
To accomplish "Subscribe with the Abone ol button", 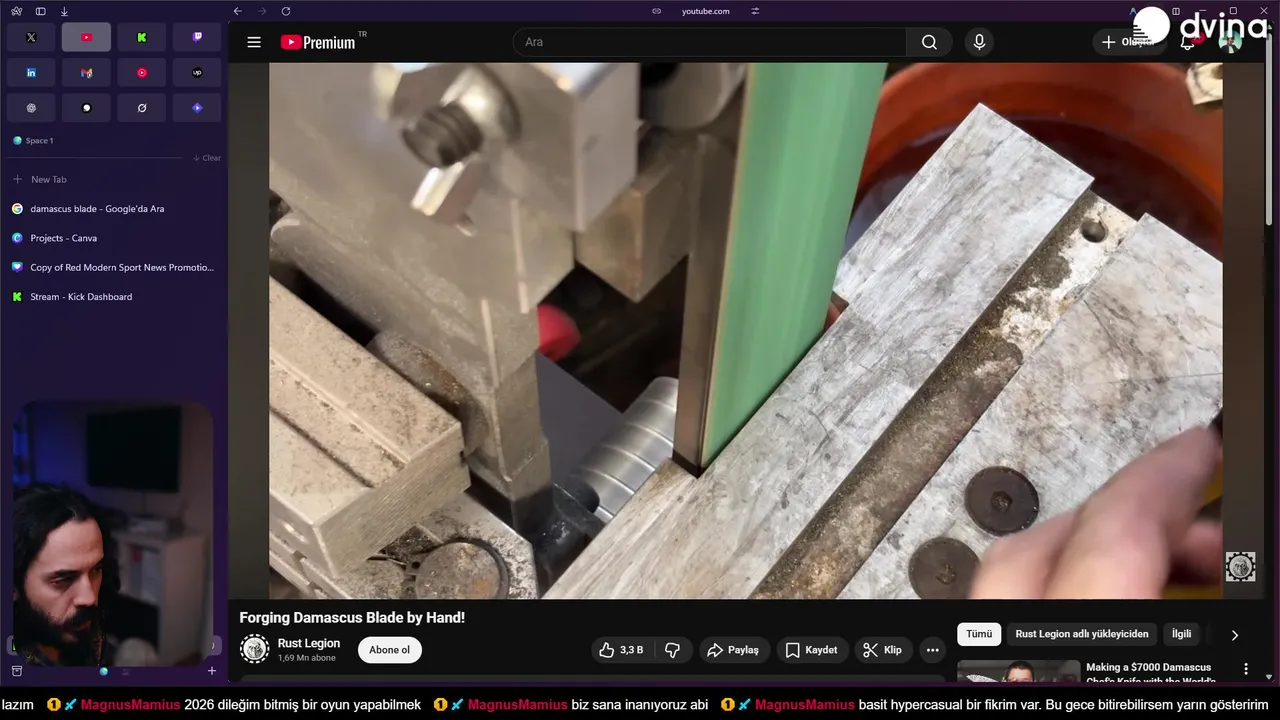I will tap(389, 650).
